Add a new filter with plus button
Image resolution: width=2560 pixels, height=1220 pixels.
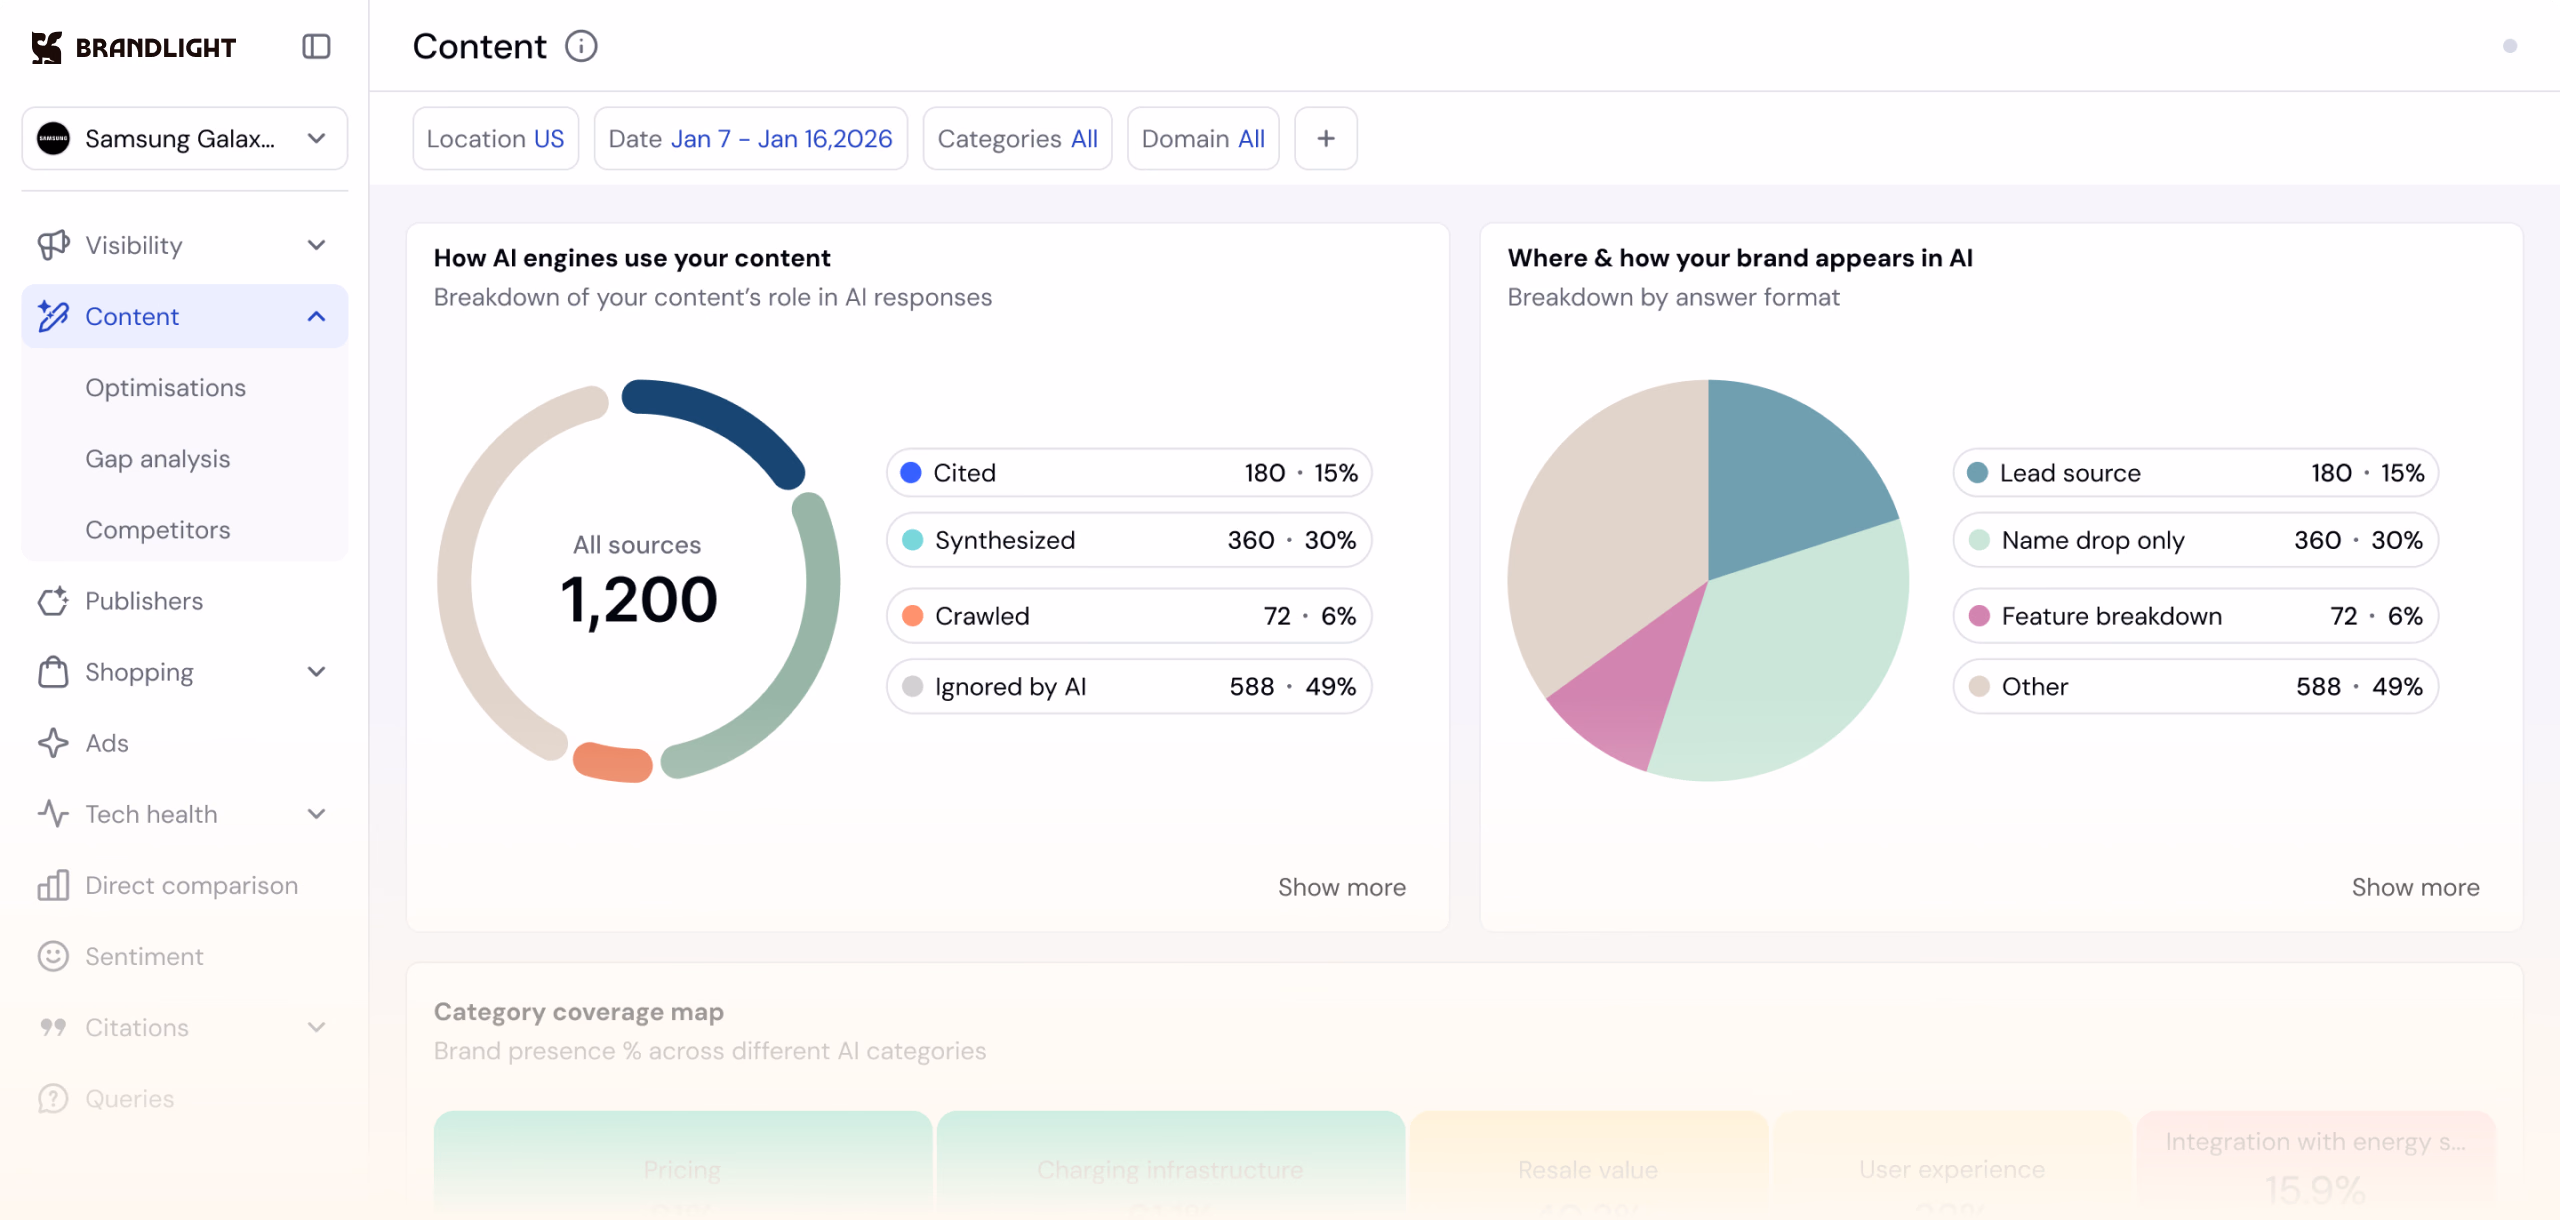coord(1326,138)
